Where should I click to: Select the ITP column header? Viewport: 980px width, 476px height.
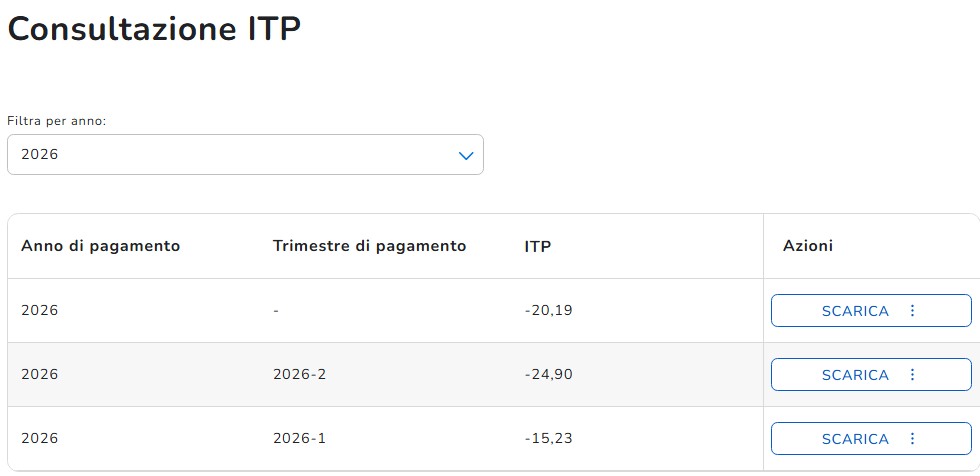538,246
